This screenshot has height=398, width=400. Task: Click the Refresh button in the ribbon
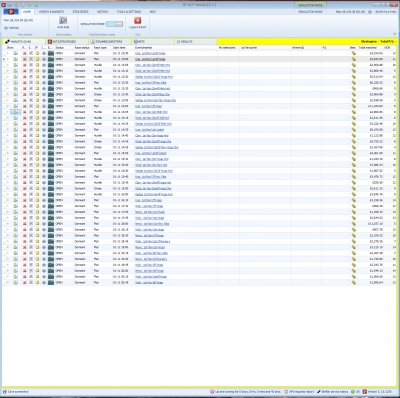[x=12, y=28]
